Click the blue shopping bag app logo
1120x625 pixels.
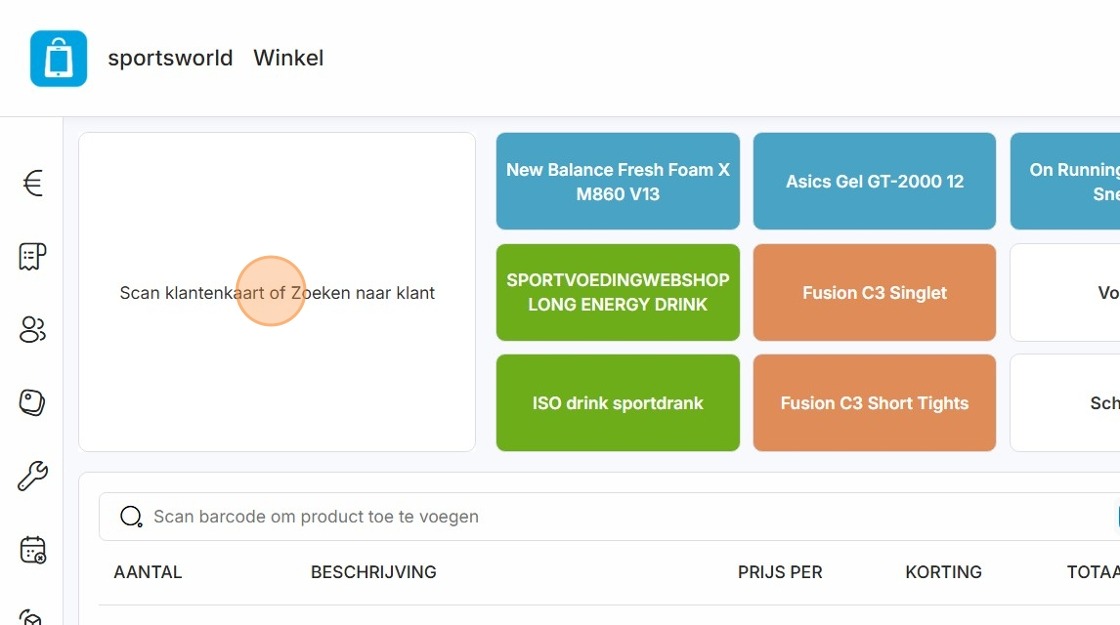click(59, 58)
